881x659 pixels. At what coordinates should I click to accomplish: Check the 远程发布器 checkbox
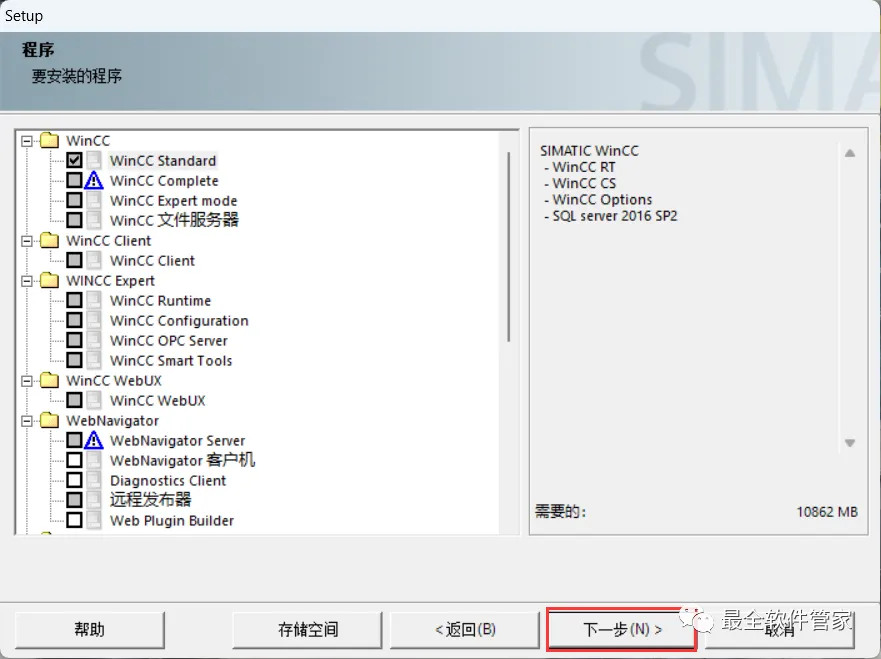tap(74, 500)
